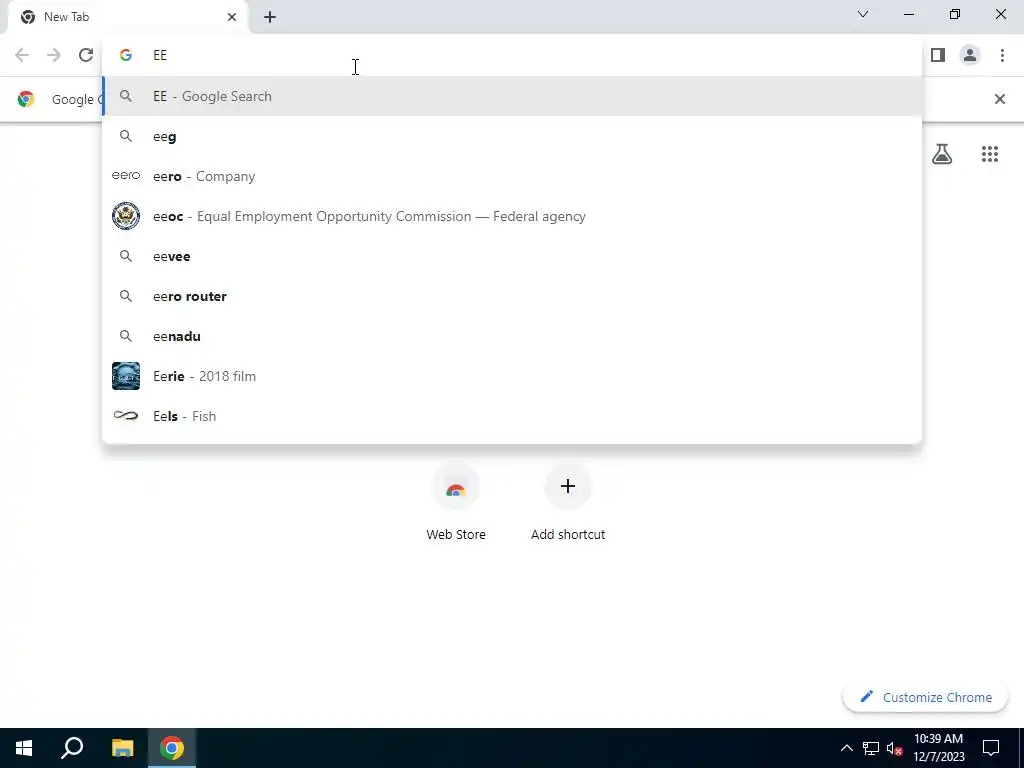Image resolution: width=1024 pixels, height=768 pixels.
Task: Open the profile avatar icon
Action: [x=970, y=55]
